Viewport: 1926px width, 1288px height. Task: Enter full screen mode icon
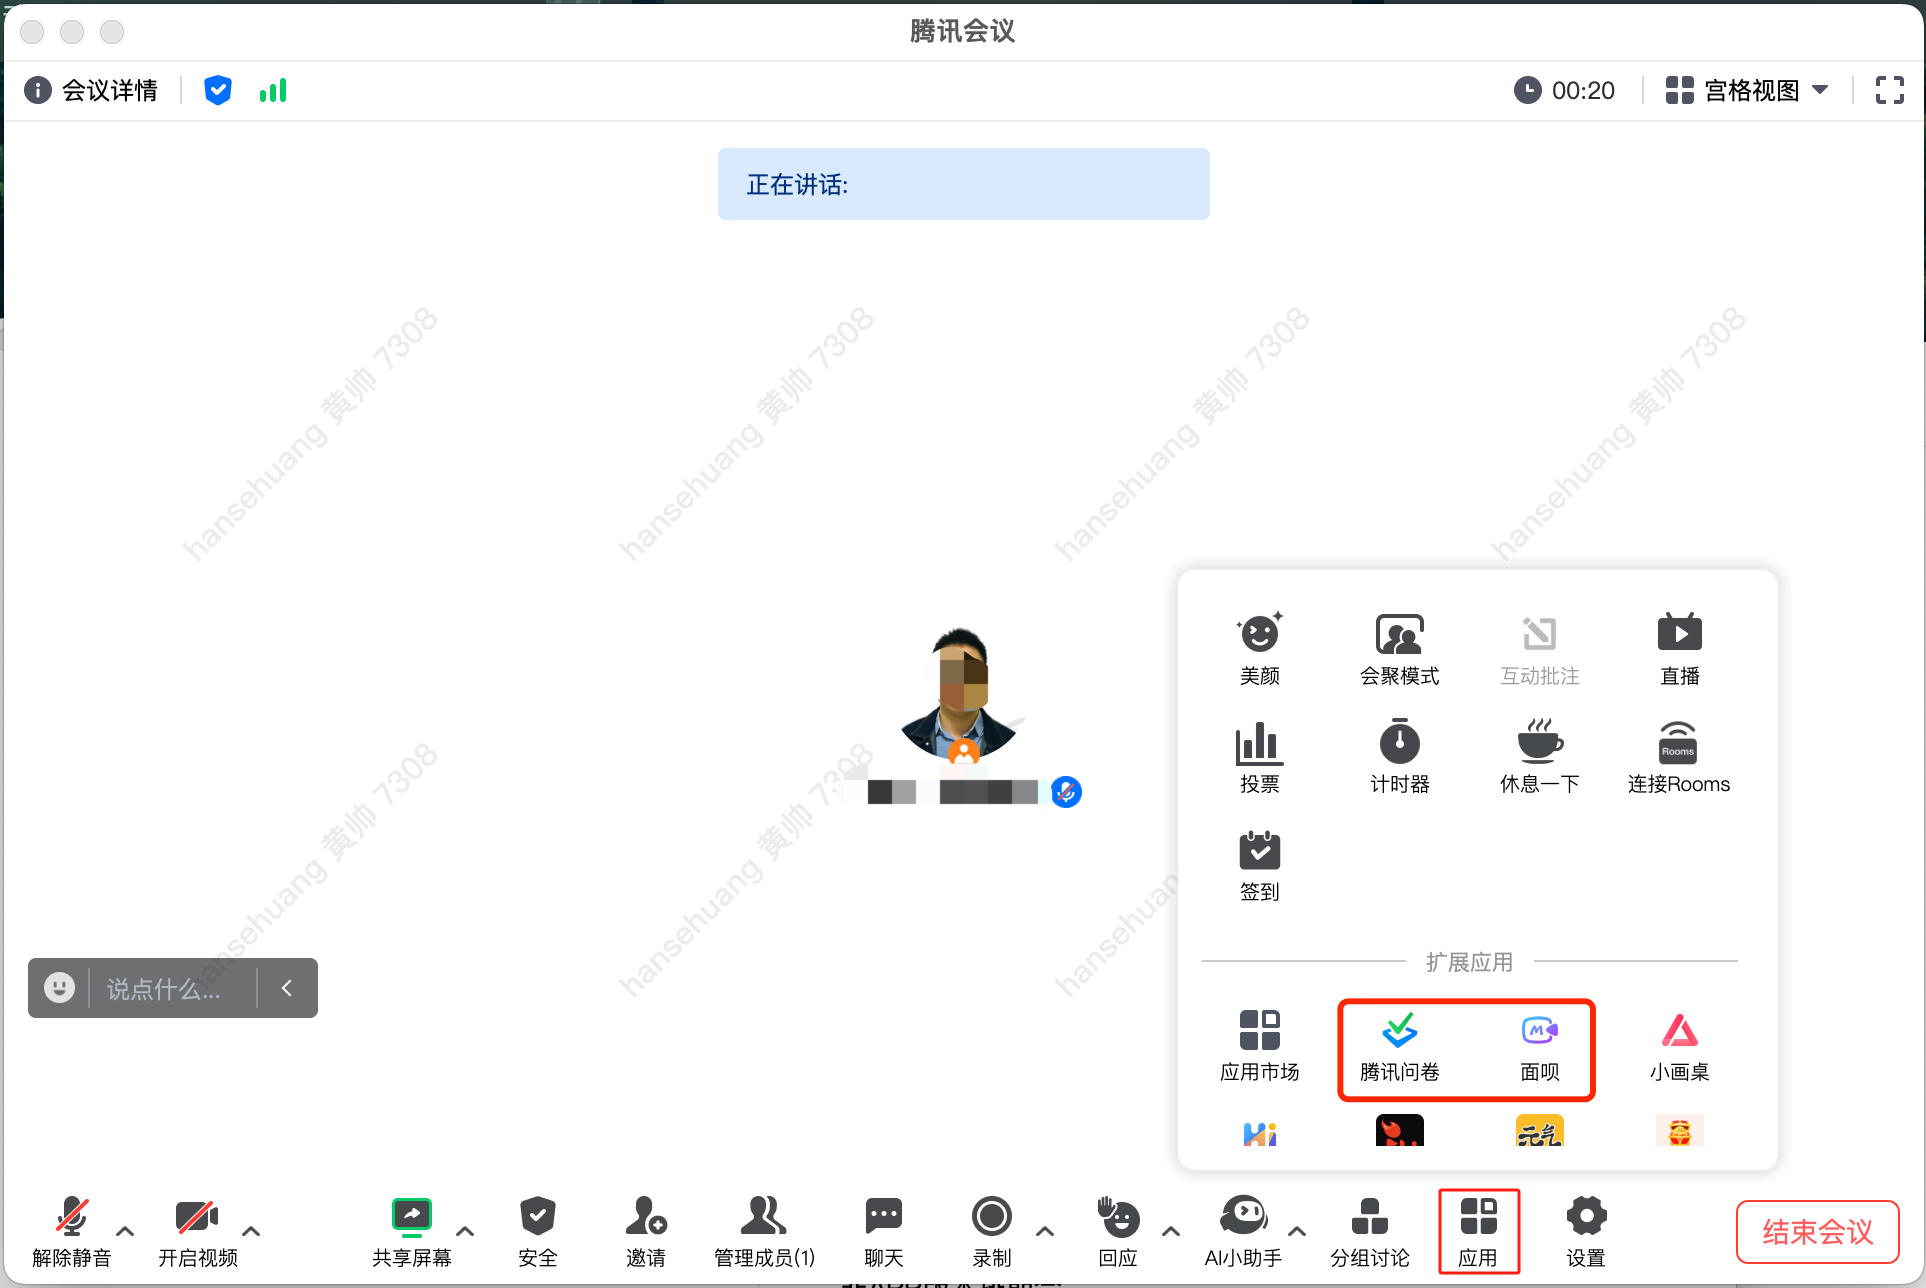1889,90
